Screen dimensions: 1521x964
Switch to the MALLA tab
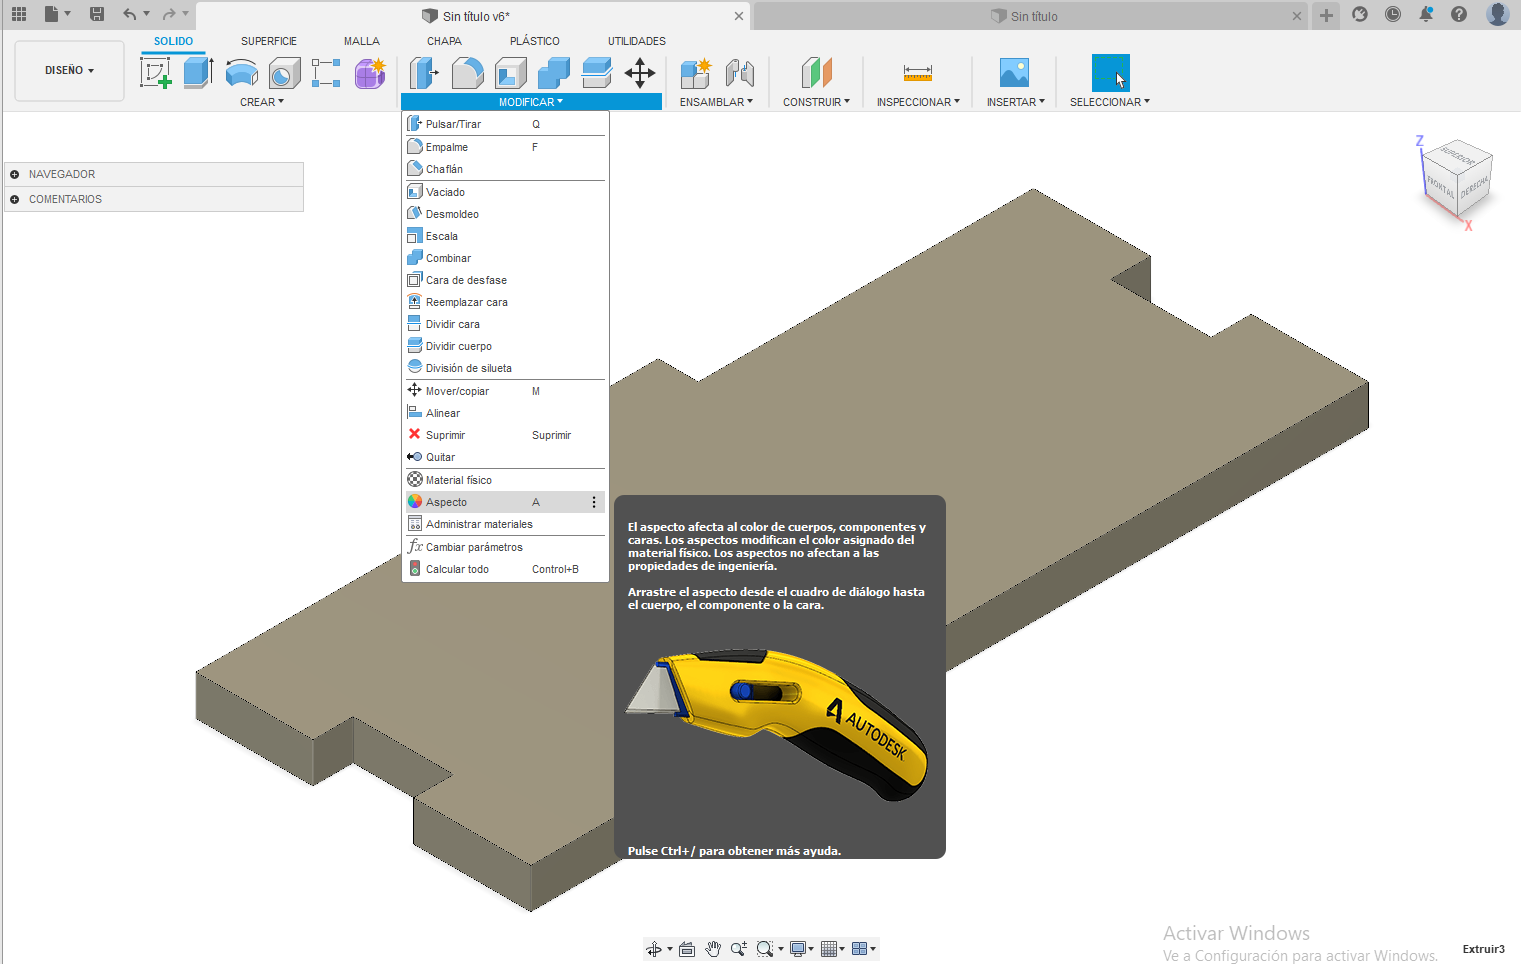tap(362, 41)
